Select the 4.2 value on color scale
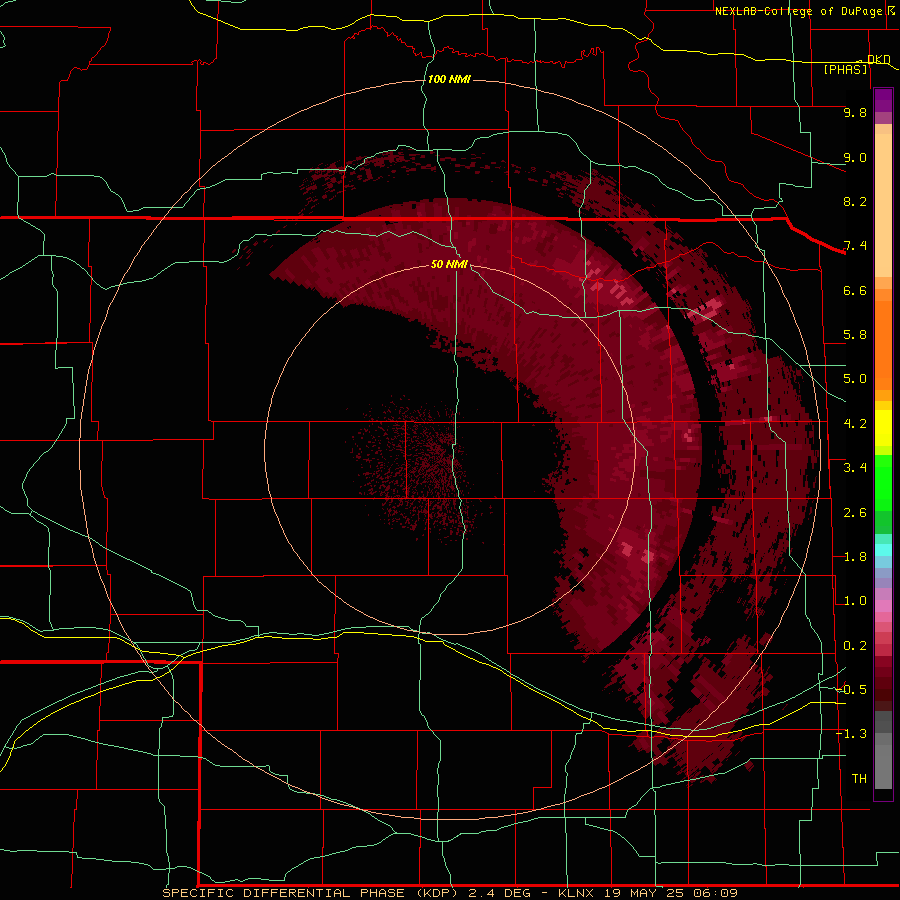This screenshot has height=900, width=900. point(855,424)
